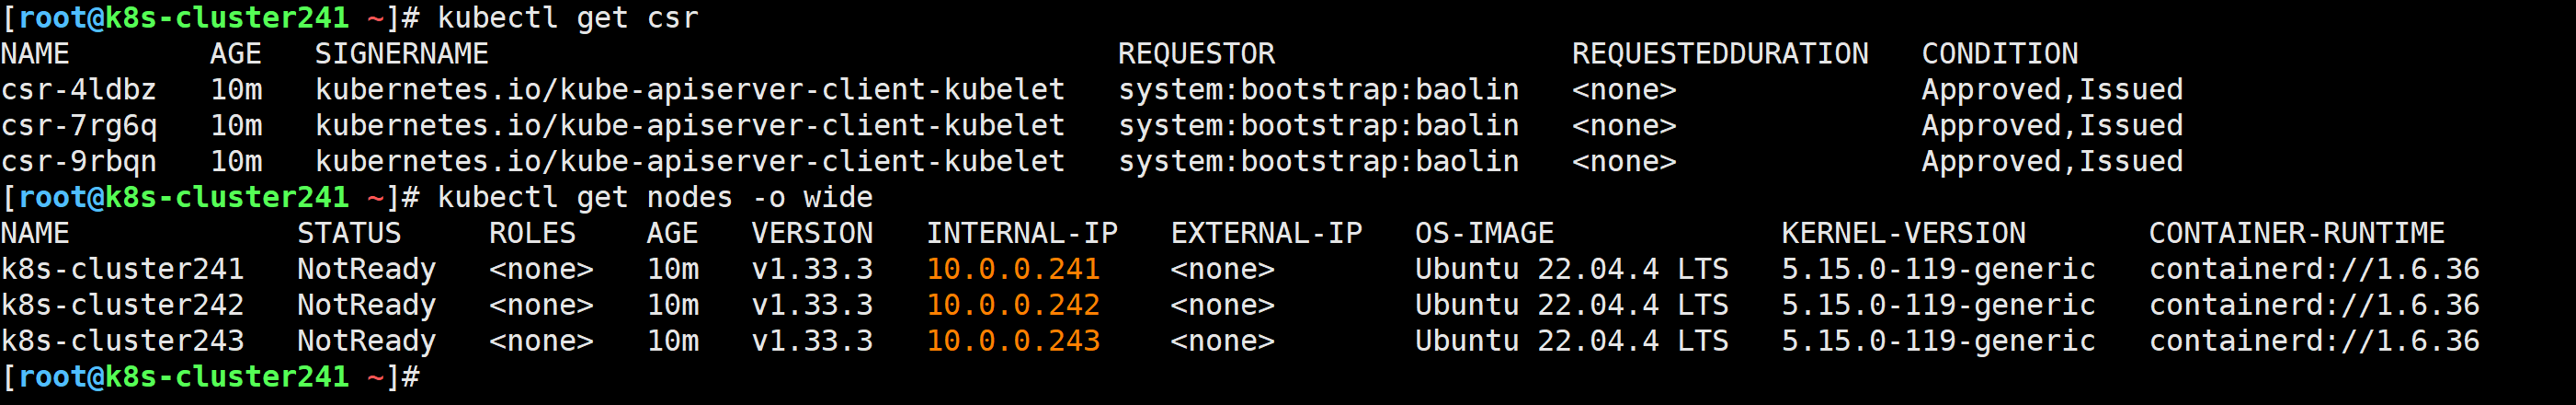Click the csr-4ldbz certificate request name

coord(78,90)
